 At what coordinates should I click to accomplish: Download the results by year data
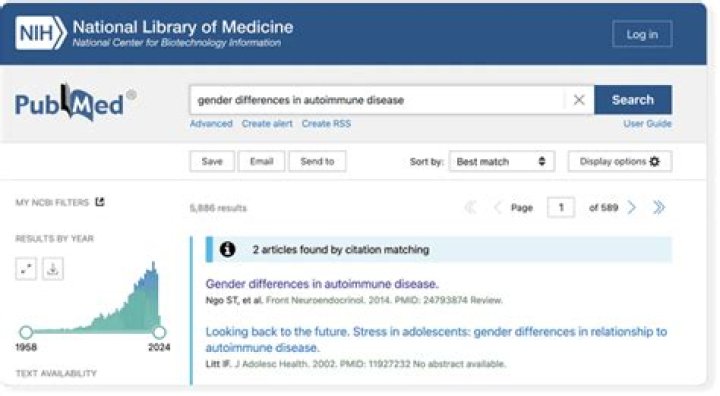pos(53,269)
